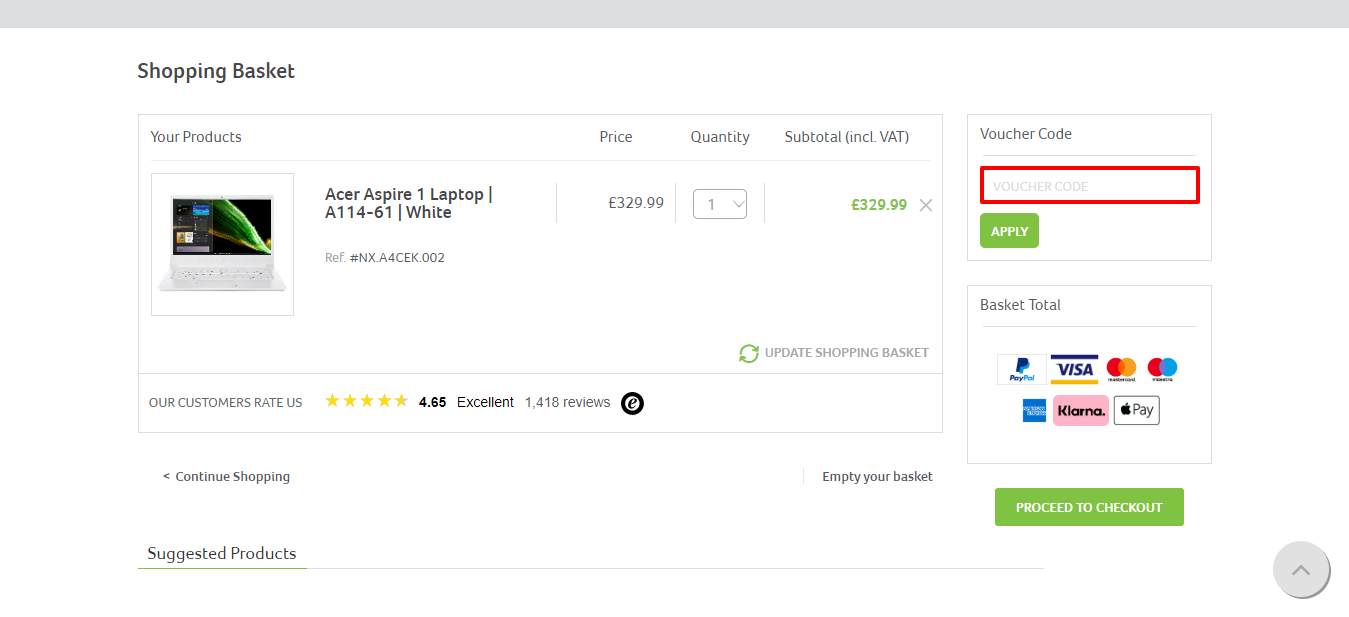1349x617 pixels.
Task: Click the Apple Pay icon
Action: 1136,410
